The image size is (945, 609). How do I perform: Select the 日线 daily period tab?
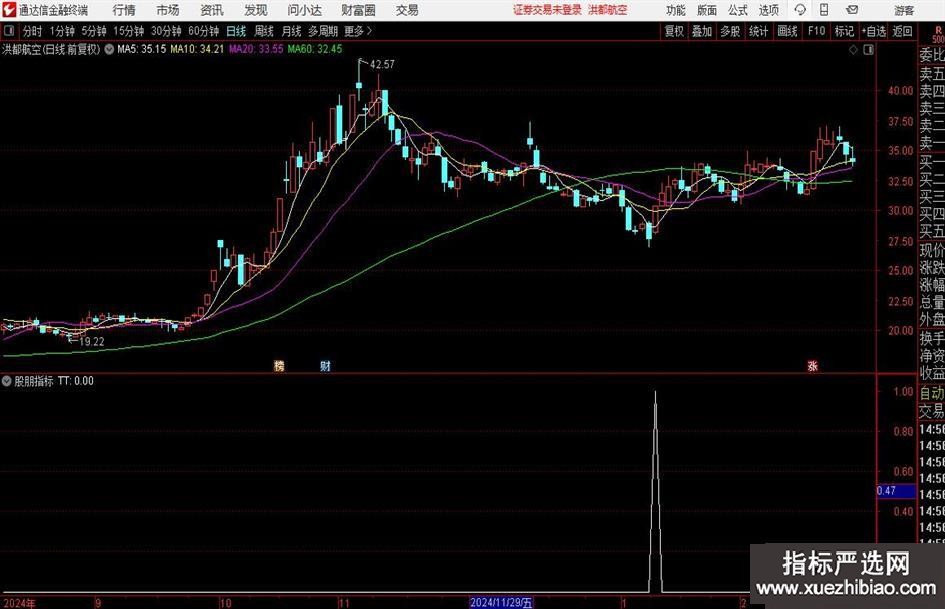tap(236, 31)
